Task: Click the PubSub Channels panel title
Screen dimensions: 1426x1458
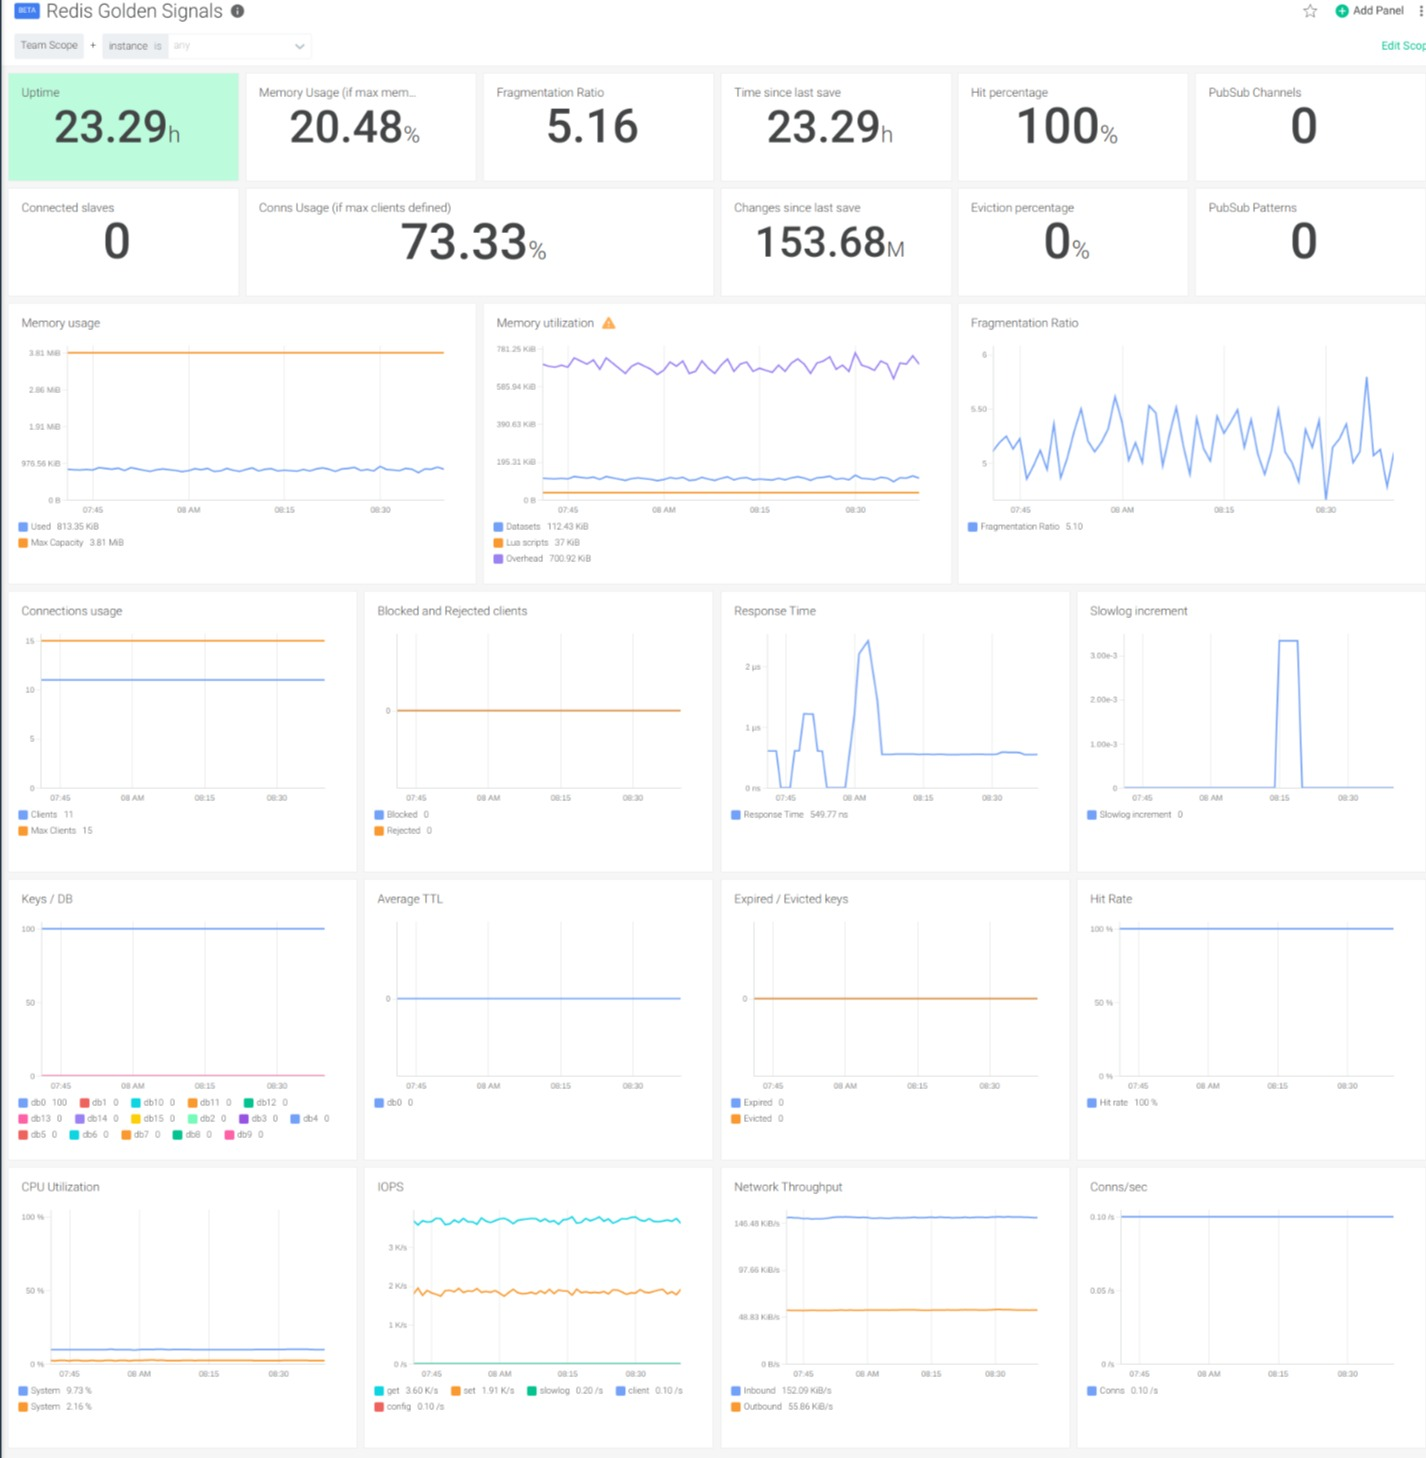Action: (x=1254, y=92)
